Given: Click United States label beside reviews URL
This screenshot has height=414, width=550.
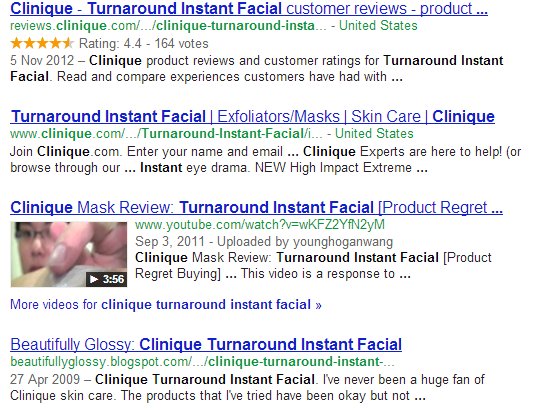Looking at the screenshot, I should coord(378,26).
